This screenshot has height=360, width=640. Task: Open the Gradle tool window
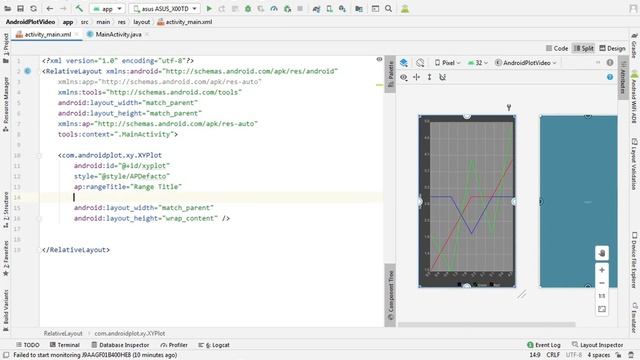634,46
